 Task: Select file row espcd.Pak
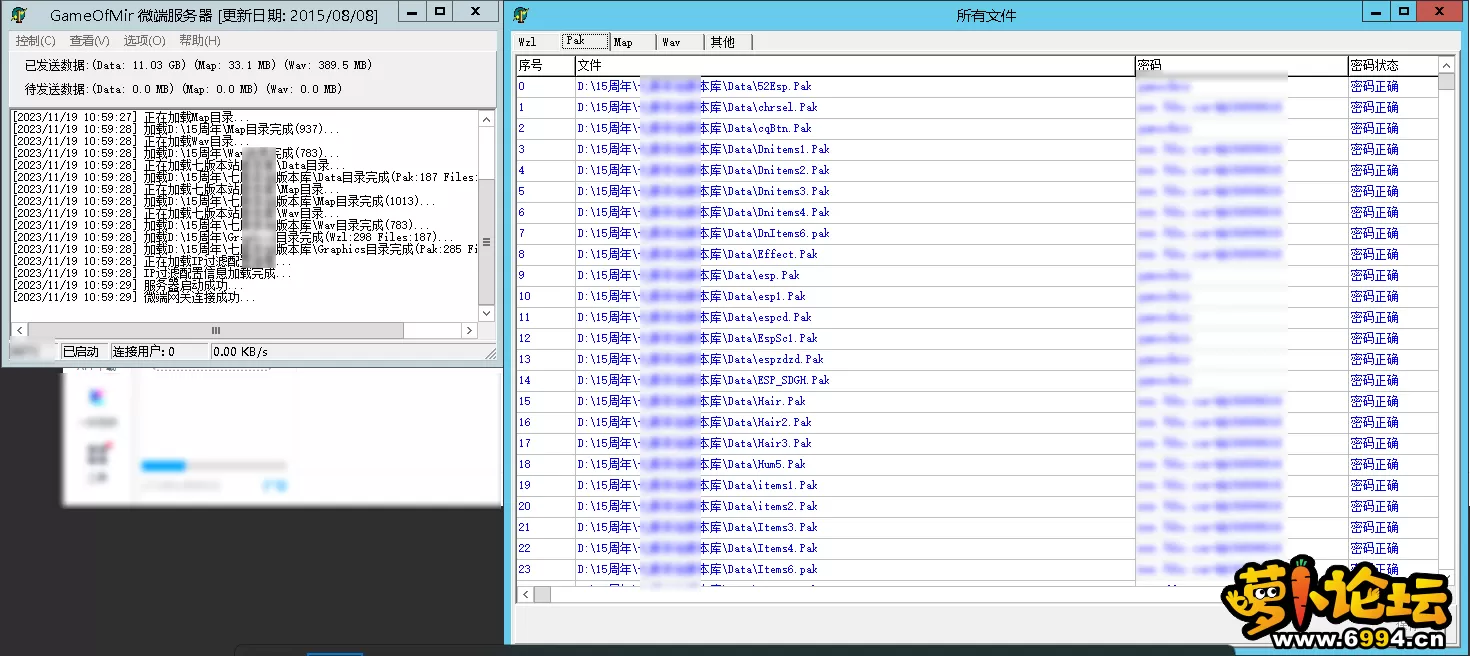click(977, 317)
